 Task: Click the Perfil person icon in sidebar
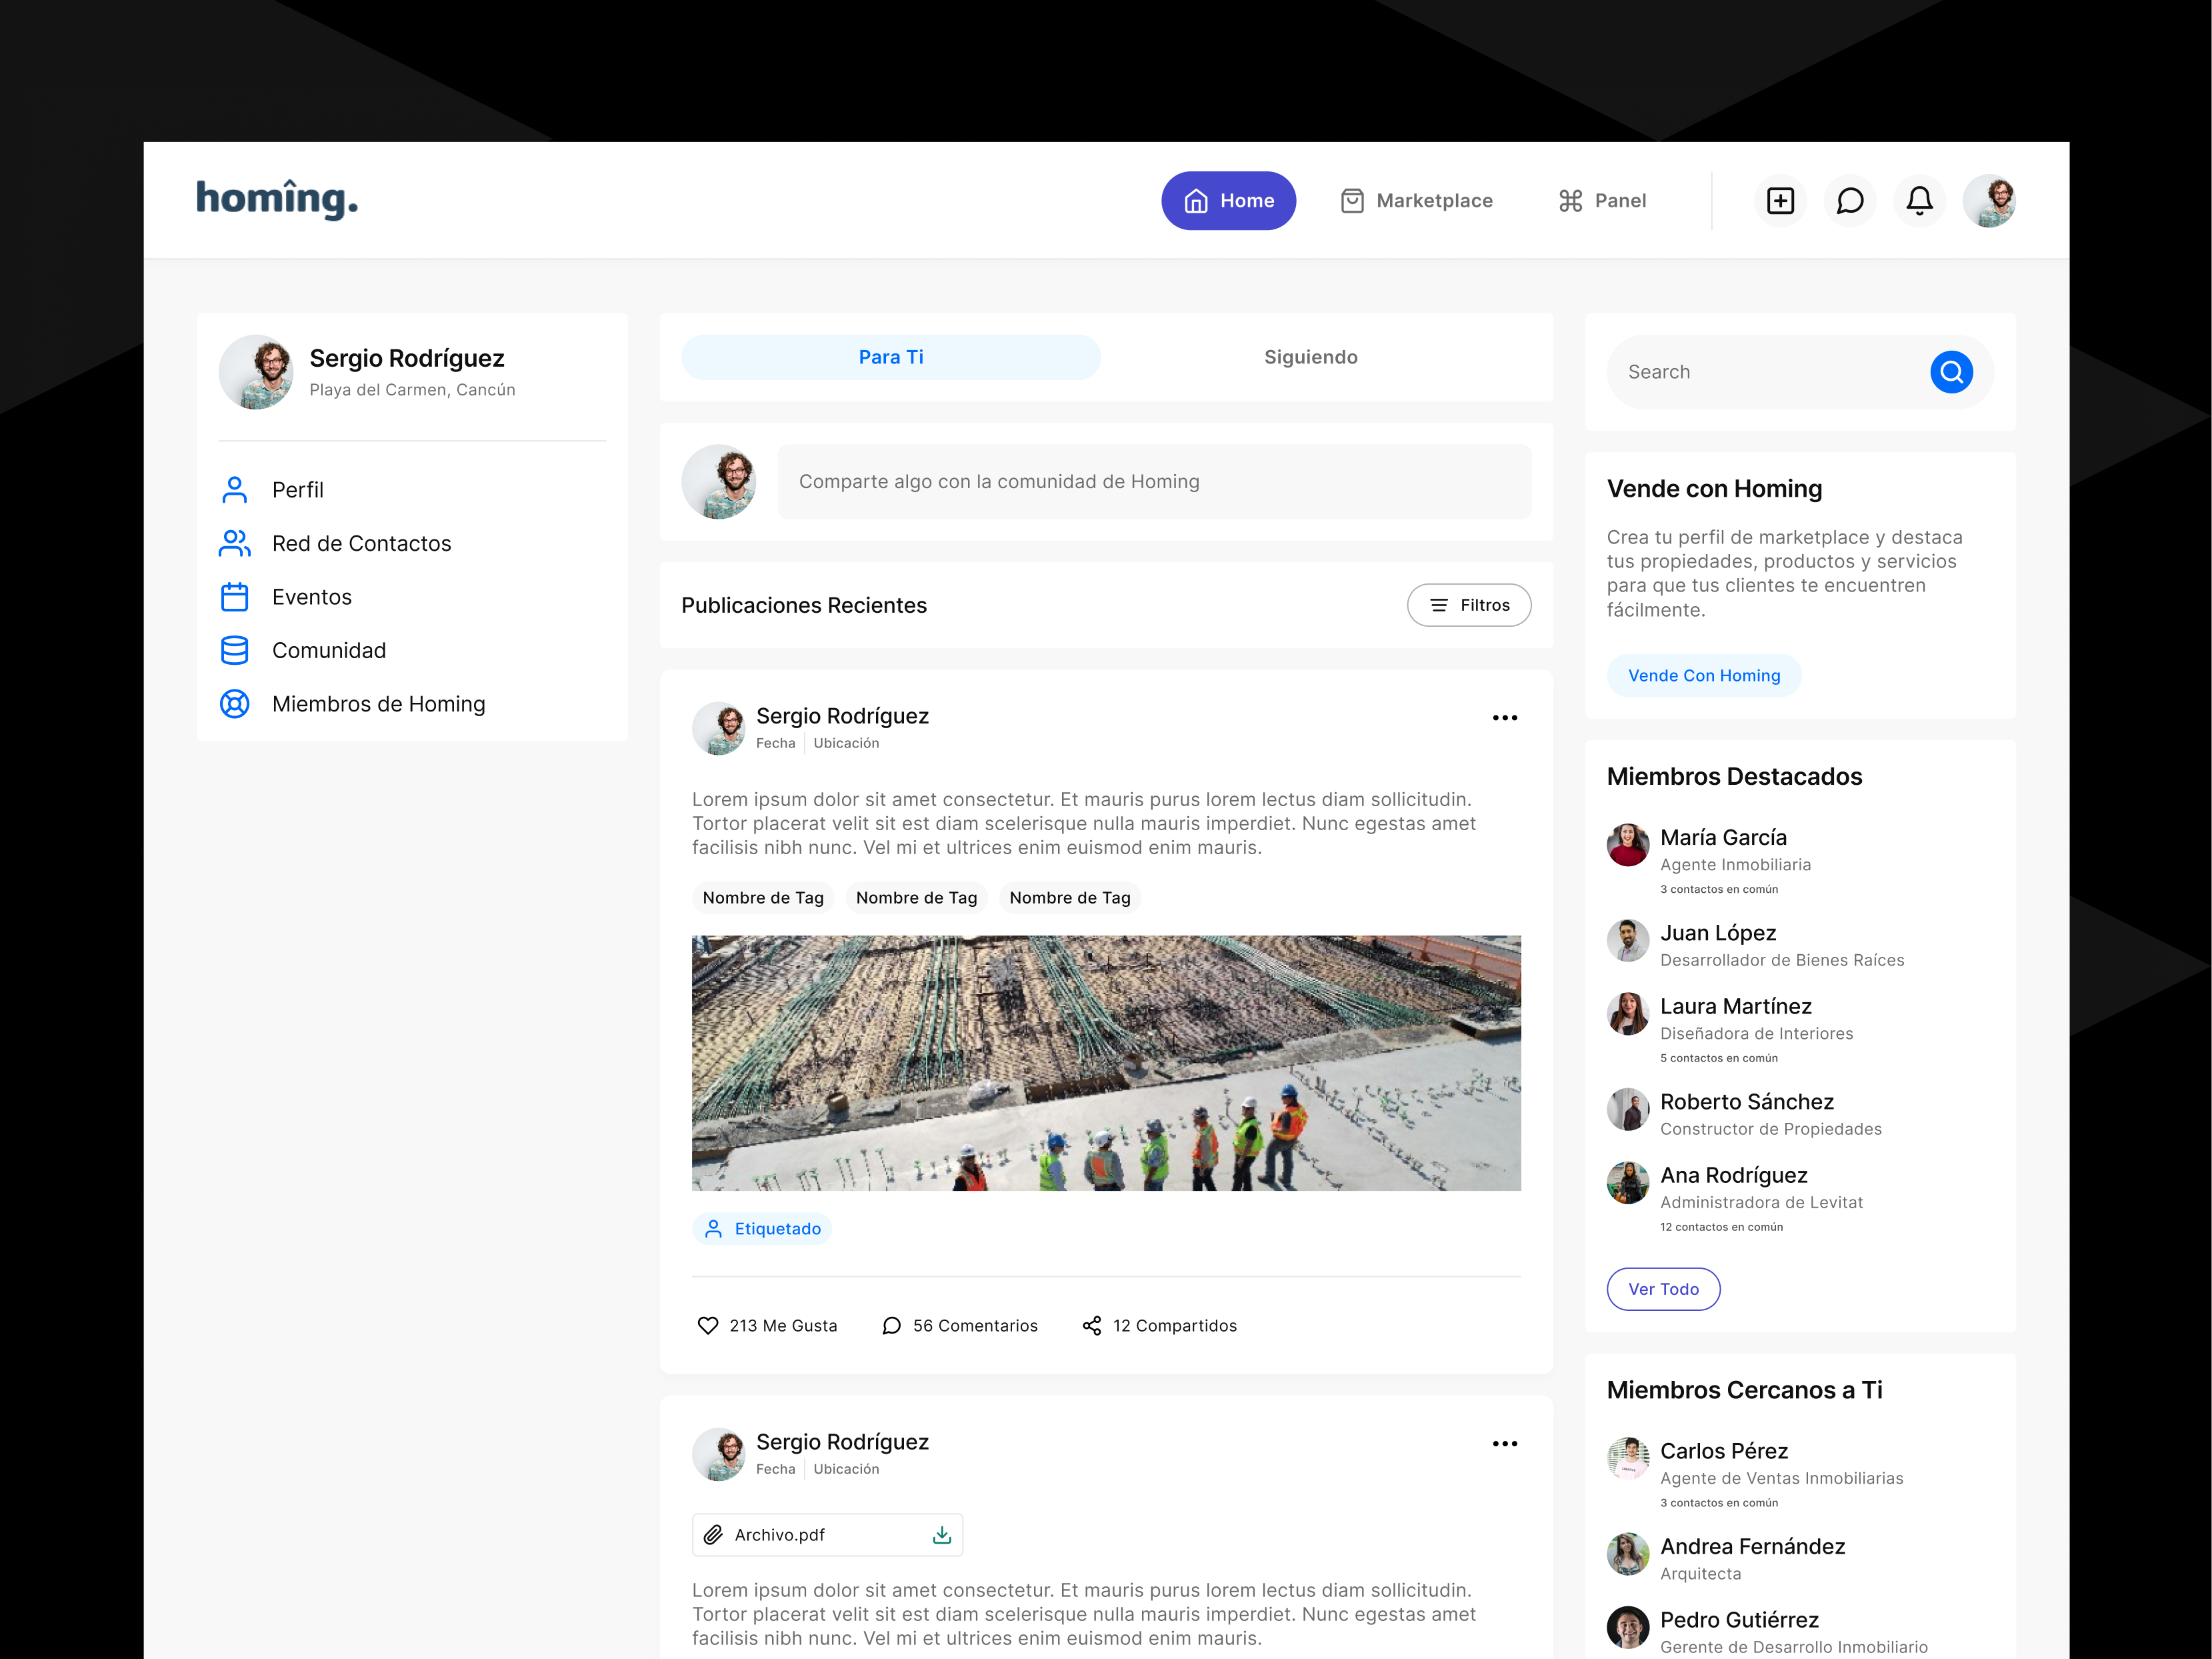pos(235,490)
